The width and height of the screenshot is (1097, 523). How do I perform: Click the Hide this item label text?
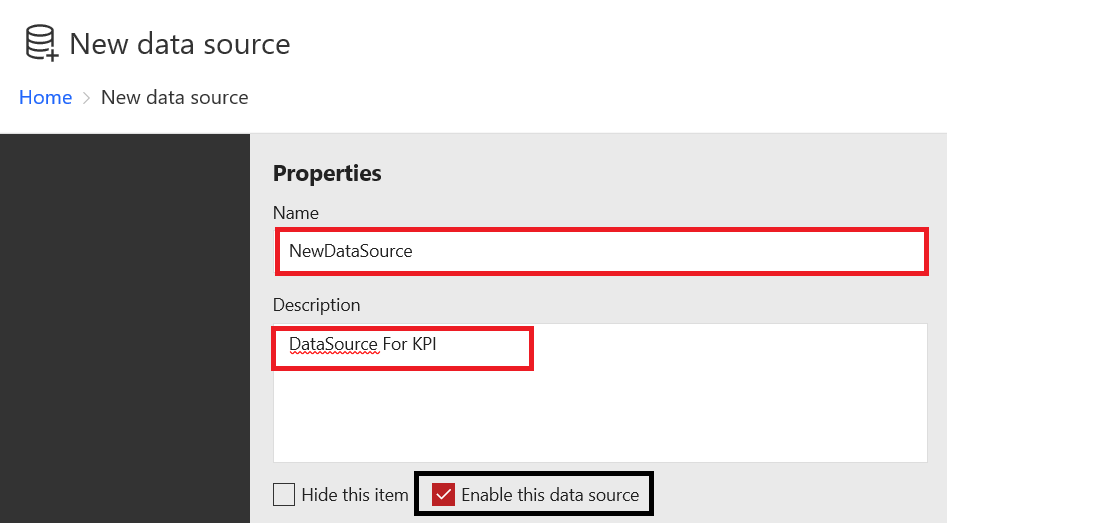[x=355, y=494]
